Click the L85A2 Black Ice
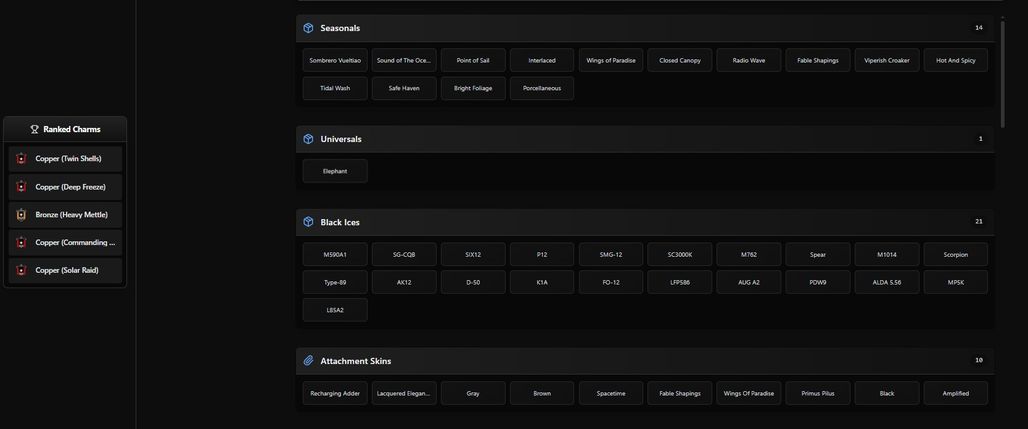 tap(335, 310)
